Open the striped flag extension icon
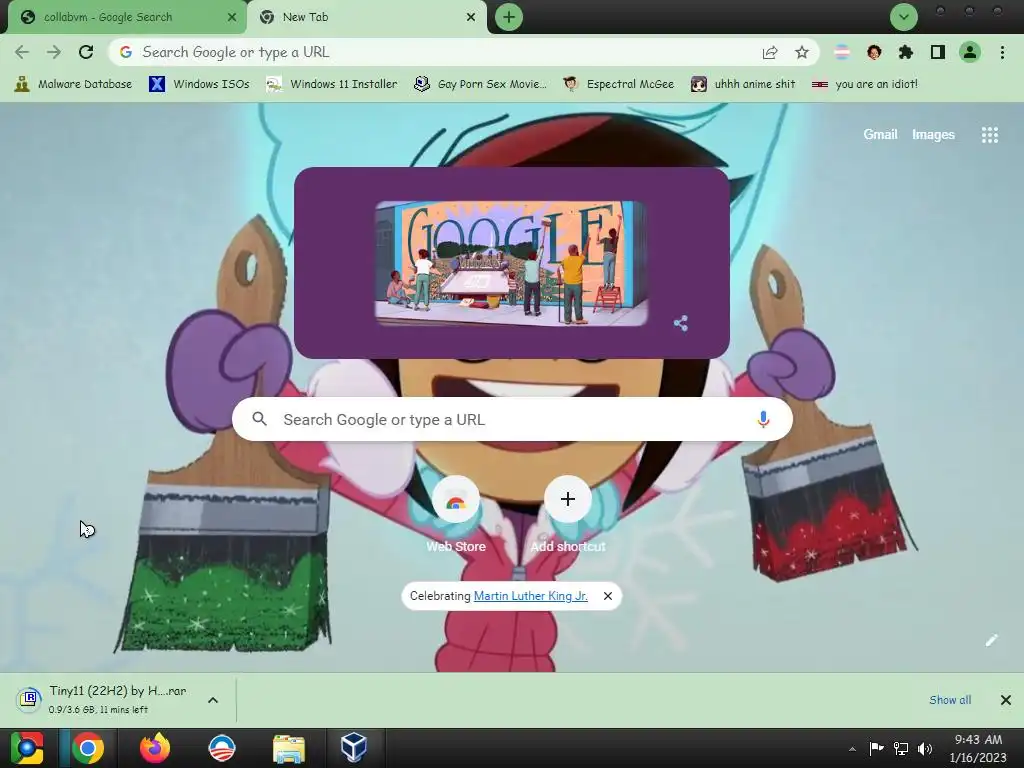Screen dimensions: 1024x768 click(x=842, y=52)
